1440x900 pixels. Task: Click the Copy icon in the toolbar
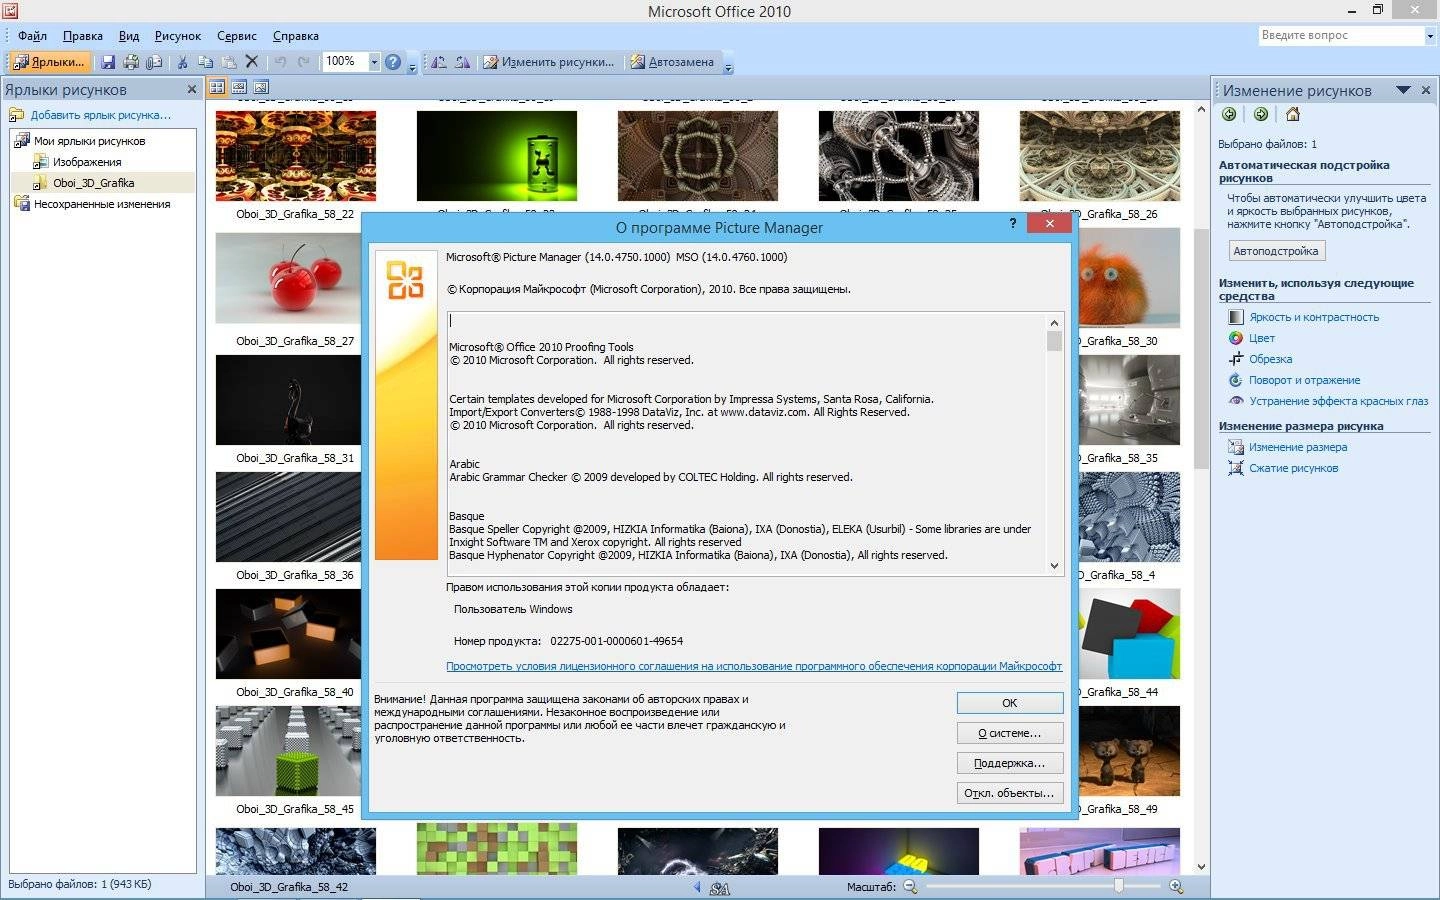(205, 62)
